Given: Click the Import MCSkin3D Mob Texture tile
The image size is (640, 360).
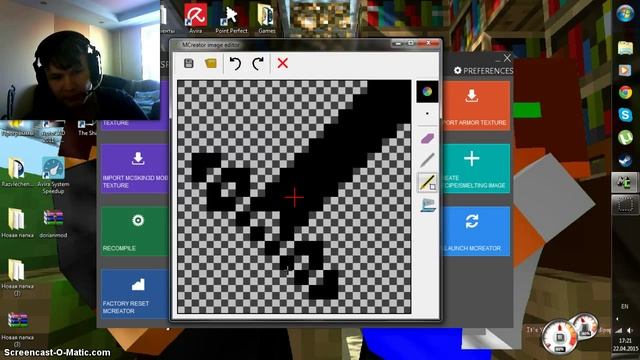Looking at the screenshot, I should click(x=135, y=169).
